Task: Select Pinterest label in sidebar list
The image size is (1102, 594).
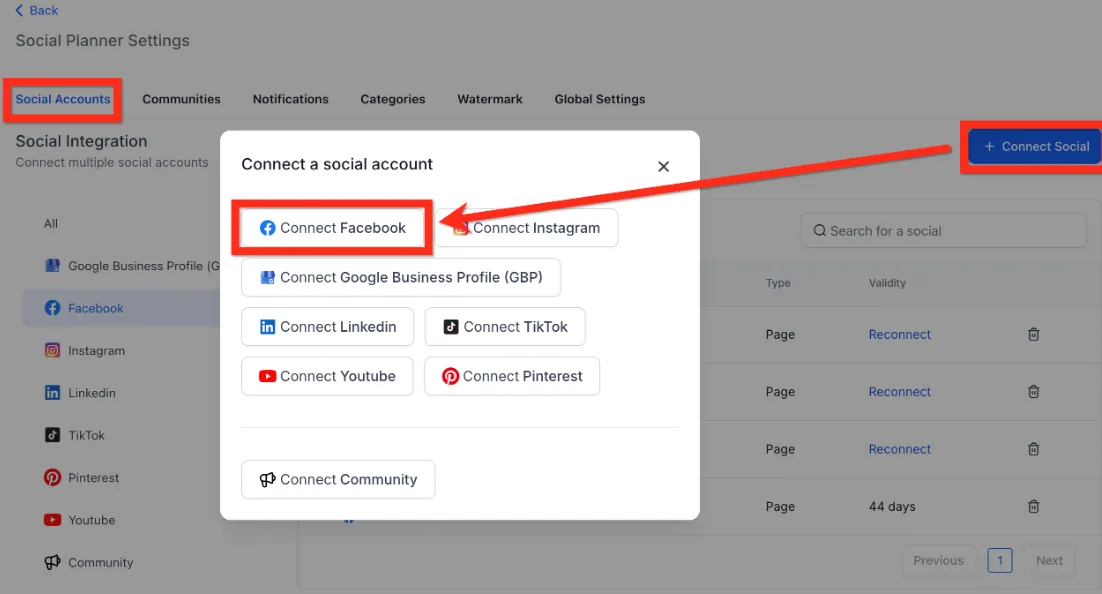Action: coord(93,477)
